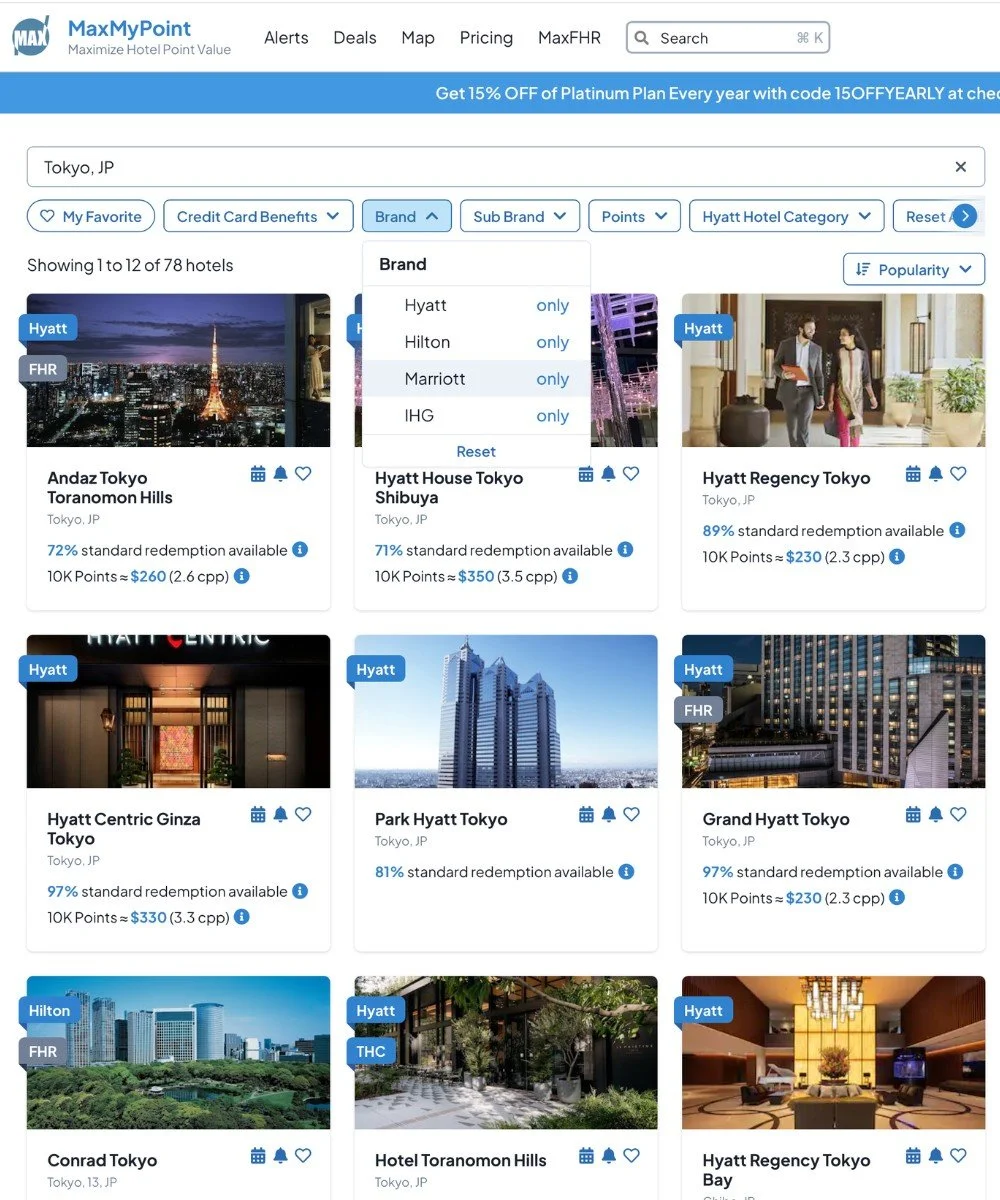The image size is (1000, 1200).
Task: Toggle the My Favorite filter button
Action: coord(91,217)
